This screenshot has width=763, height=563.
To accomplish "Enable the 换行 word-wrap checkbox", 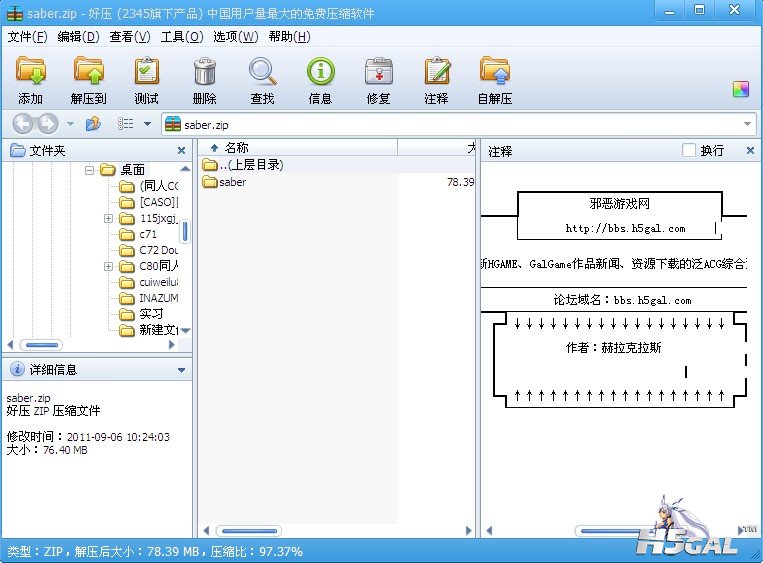I will (x=689, y=150).
